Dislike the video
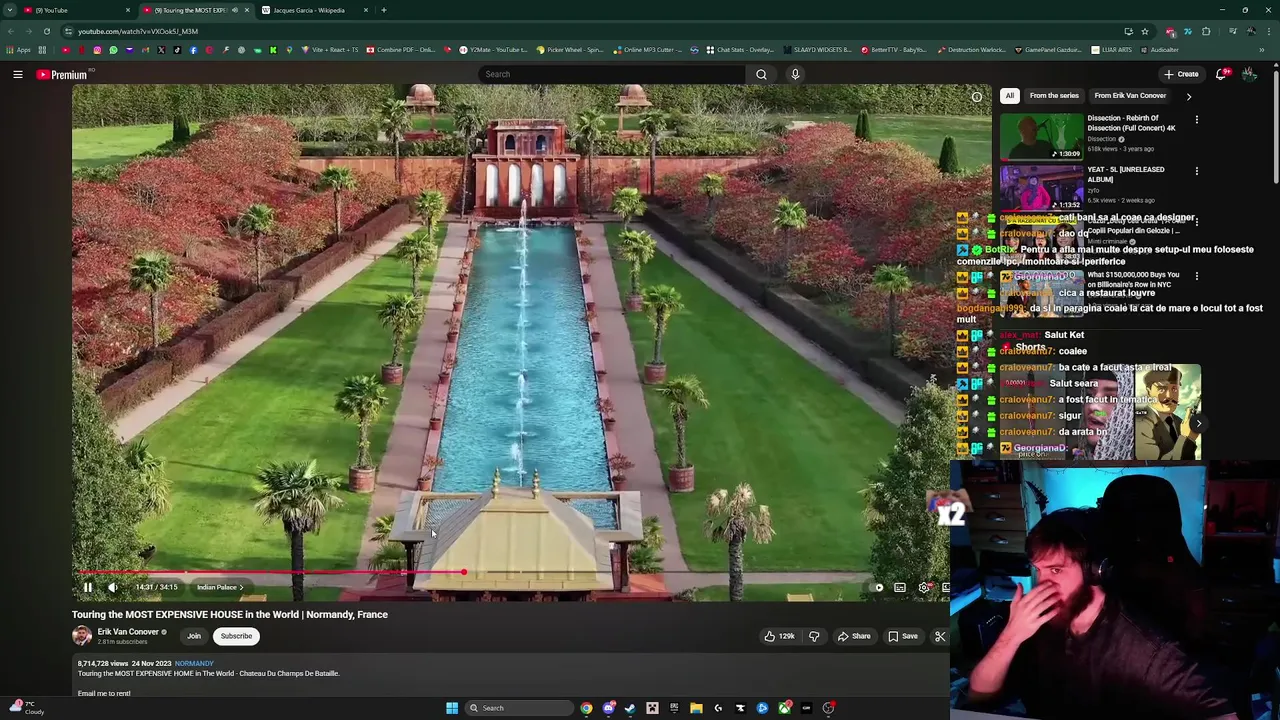Image resolution: width=1280 pixels, height=720 pixels. (x=814, y=636)
